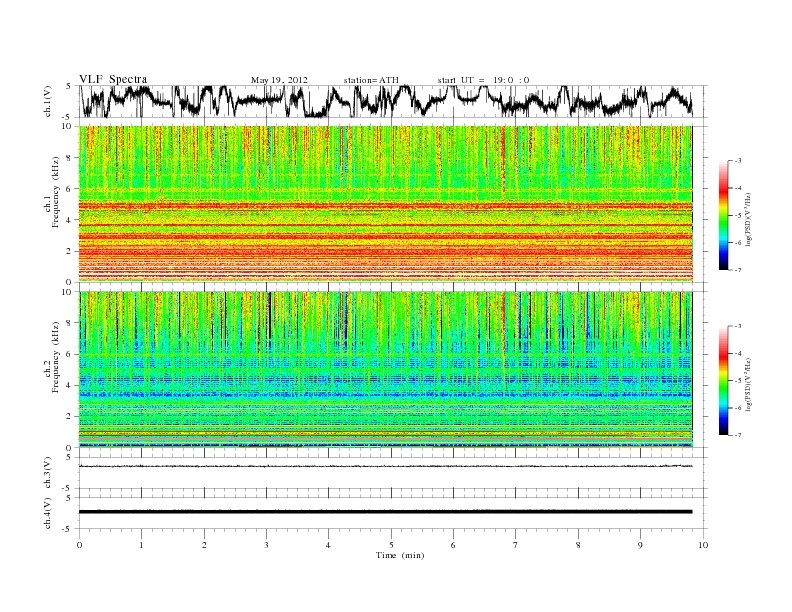Click the "10" tick label on the time axis
Viewport: 792px width, 612px height.
point(703,545)
